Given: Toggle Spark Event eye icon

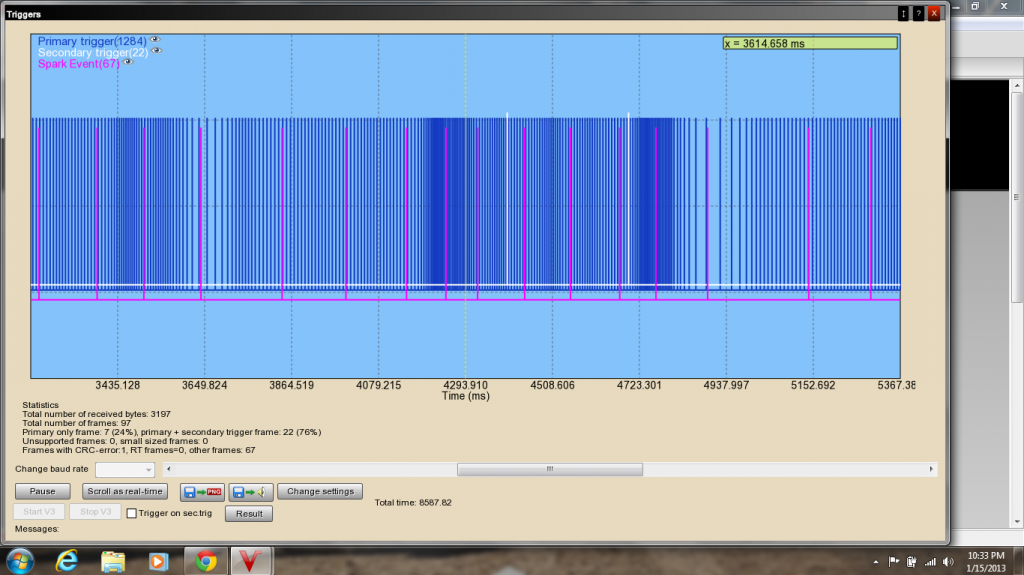Looking at the screenshot, I should tap(128, 62).
